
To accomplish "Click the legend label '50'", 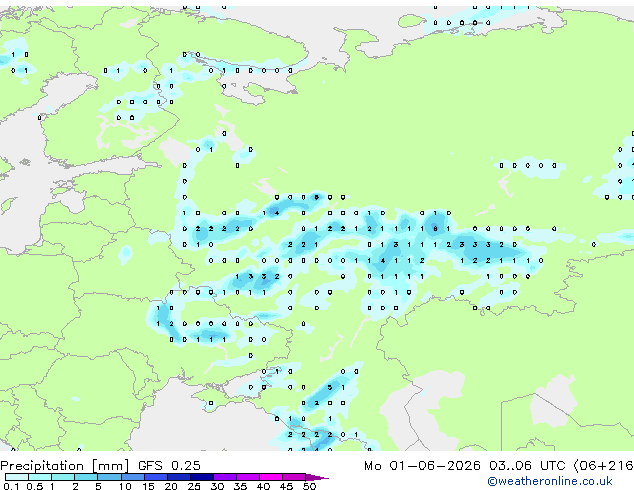I will point(309,486).
